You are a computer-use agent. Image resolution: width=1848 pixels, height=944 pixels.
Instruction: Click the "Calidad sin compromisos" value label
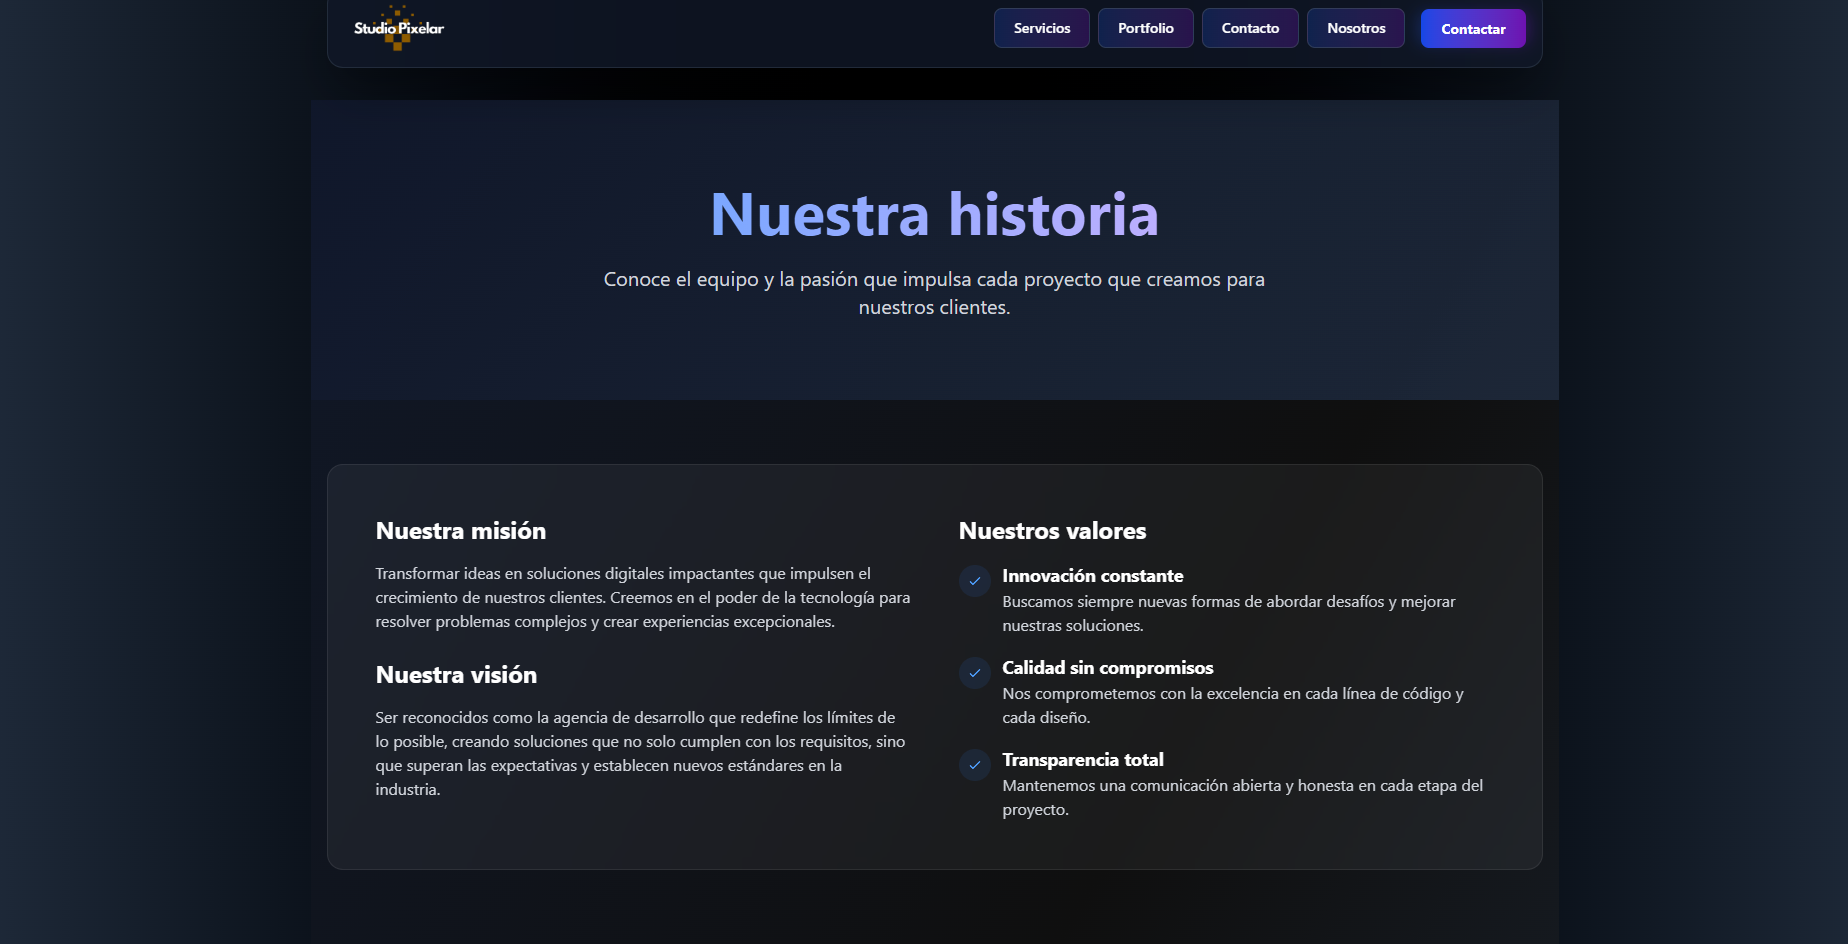tap(1107, 668)
